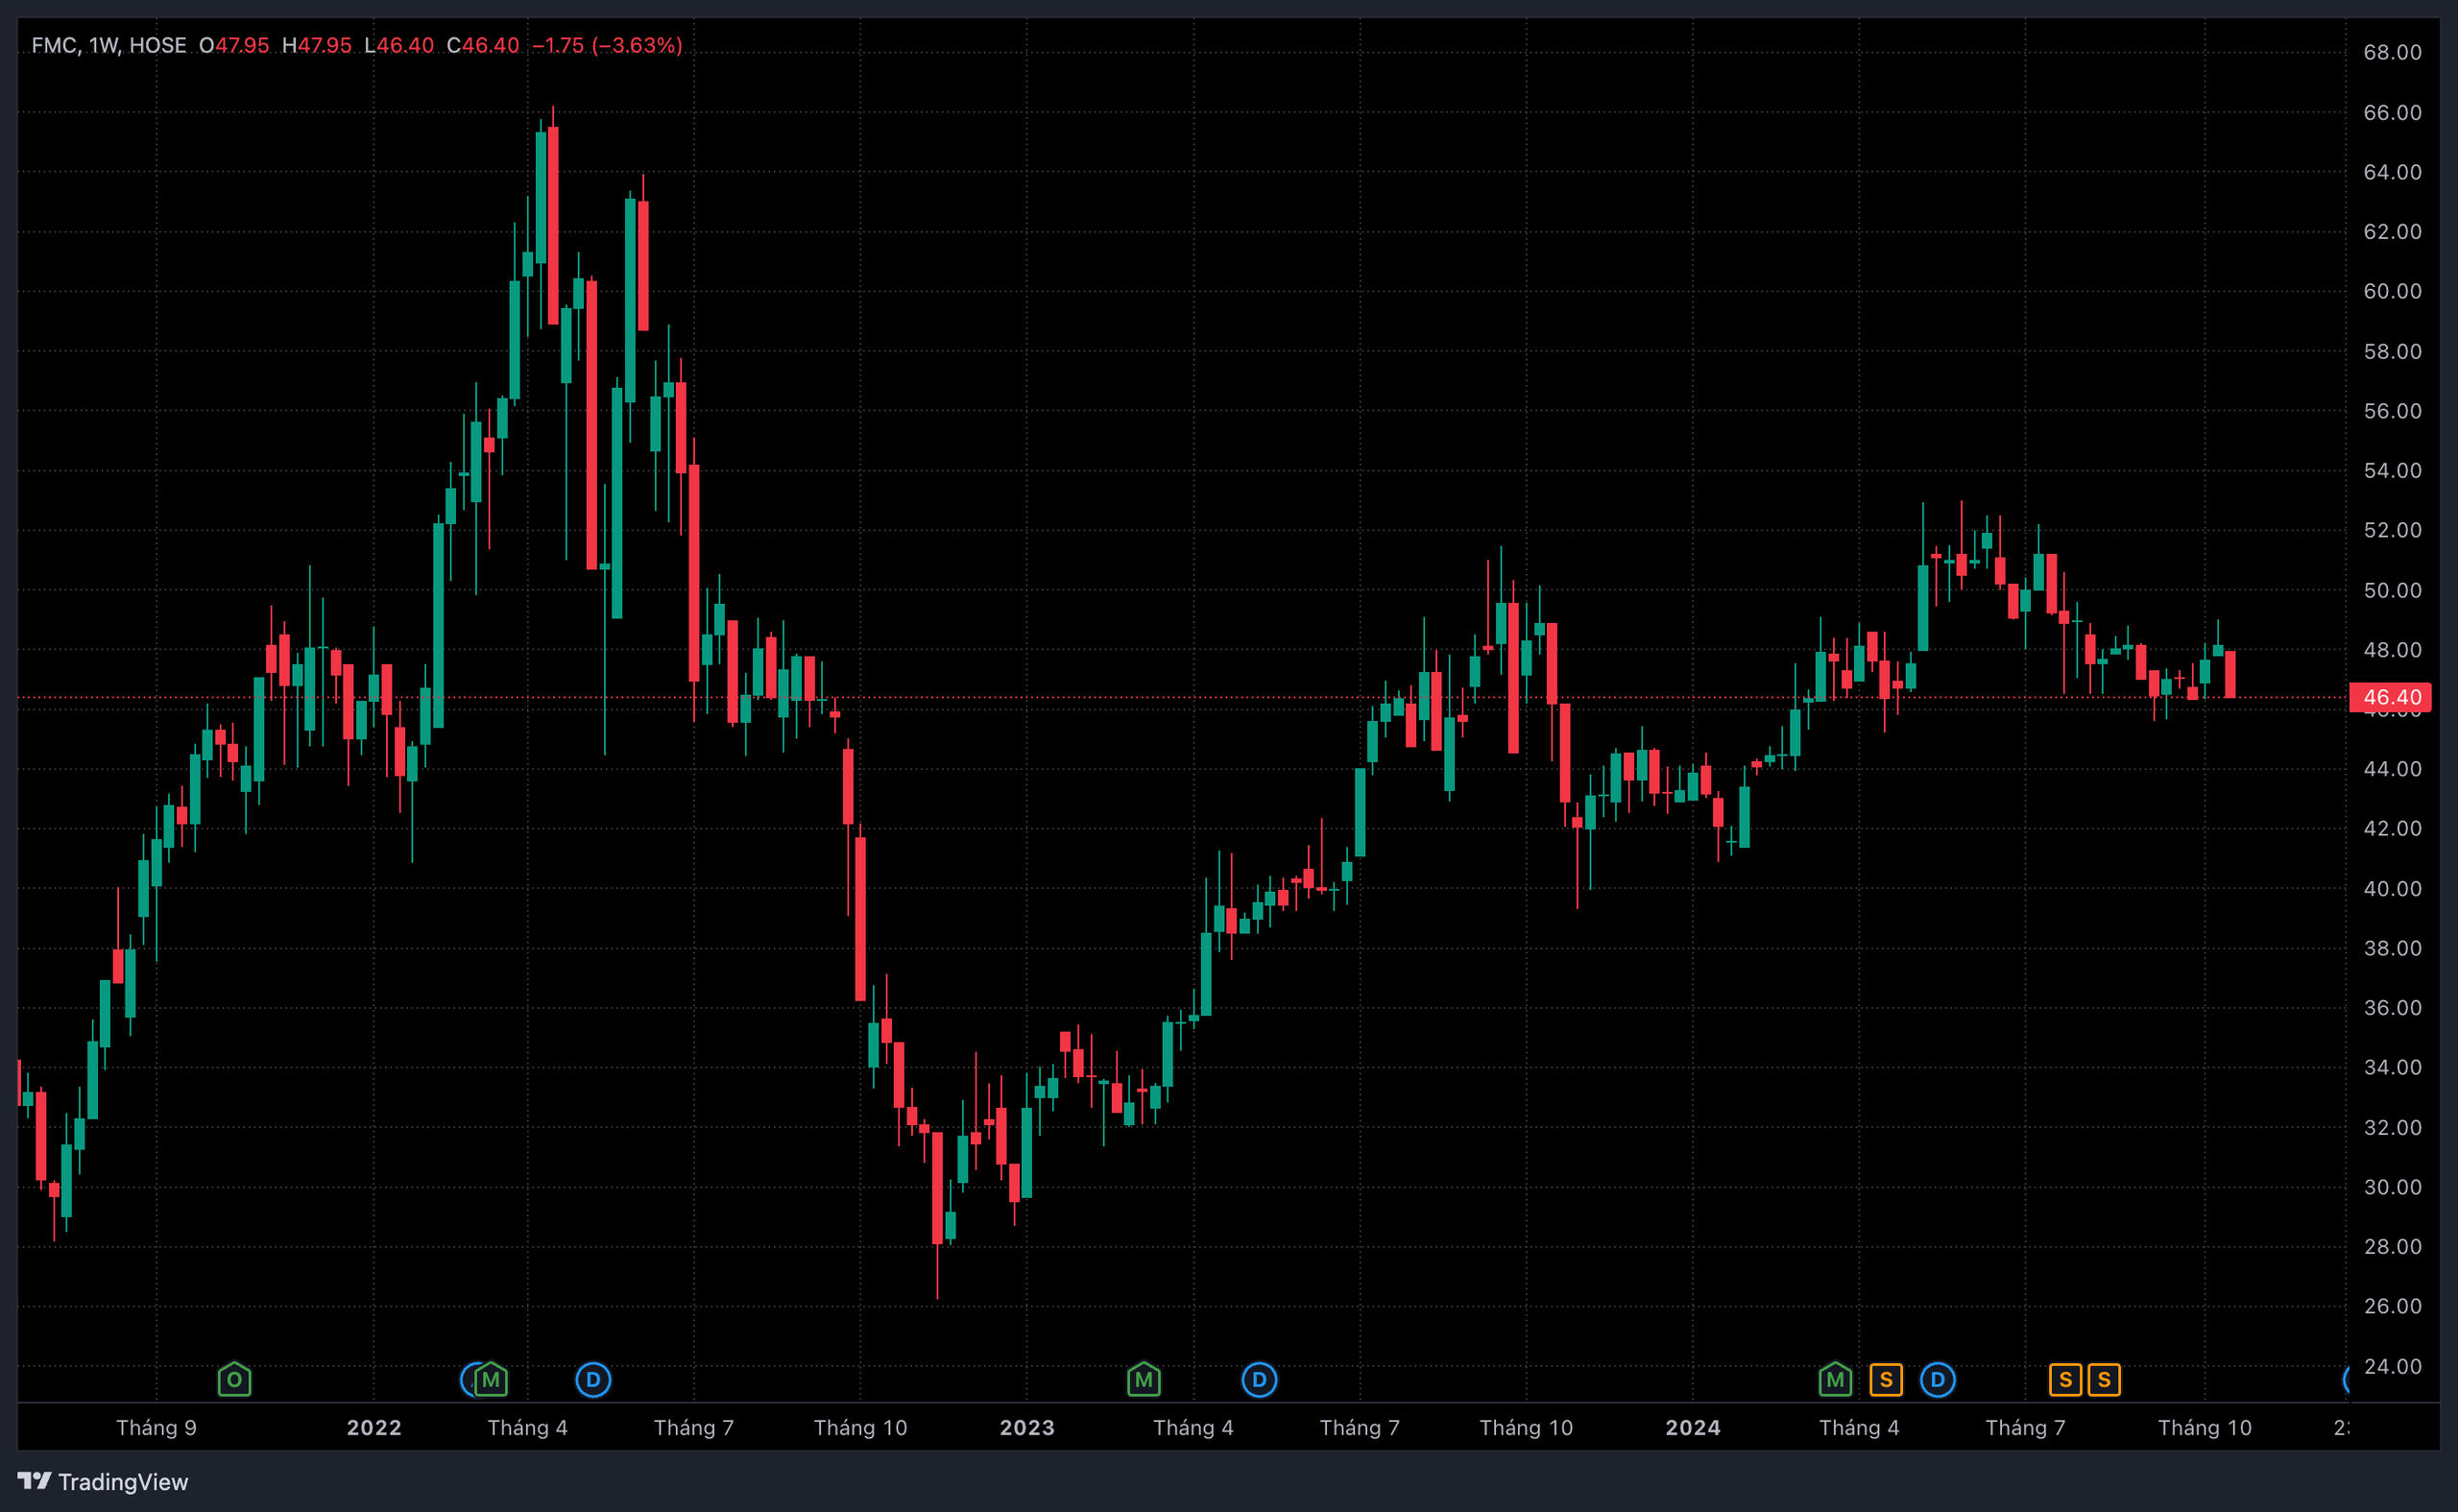Click the 52.00 price axis label
This screenshot has width=2458, height=1512.
click(2393, 530)
